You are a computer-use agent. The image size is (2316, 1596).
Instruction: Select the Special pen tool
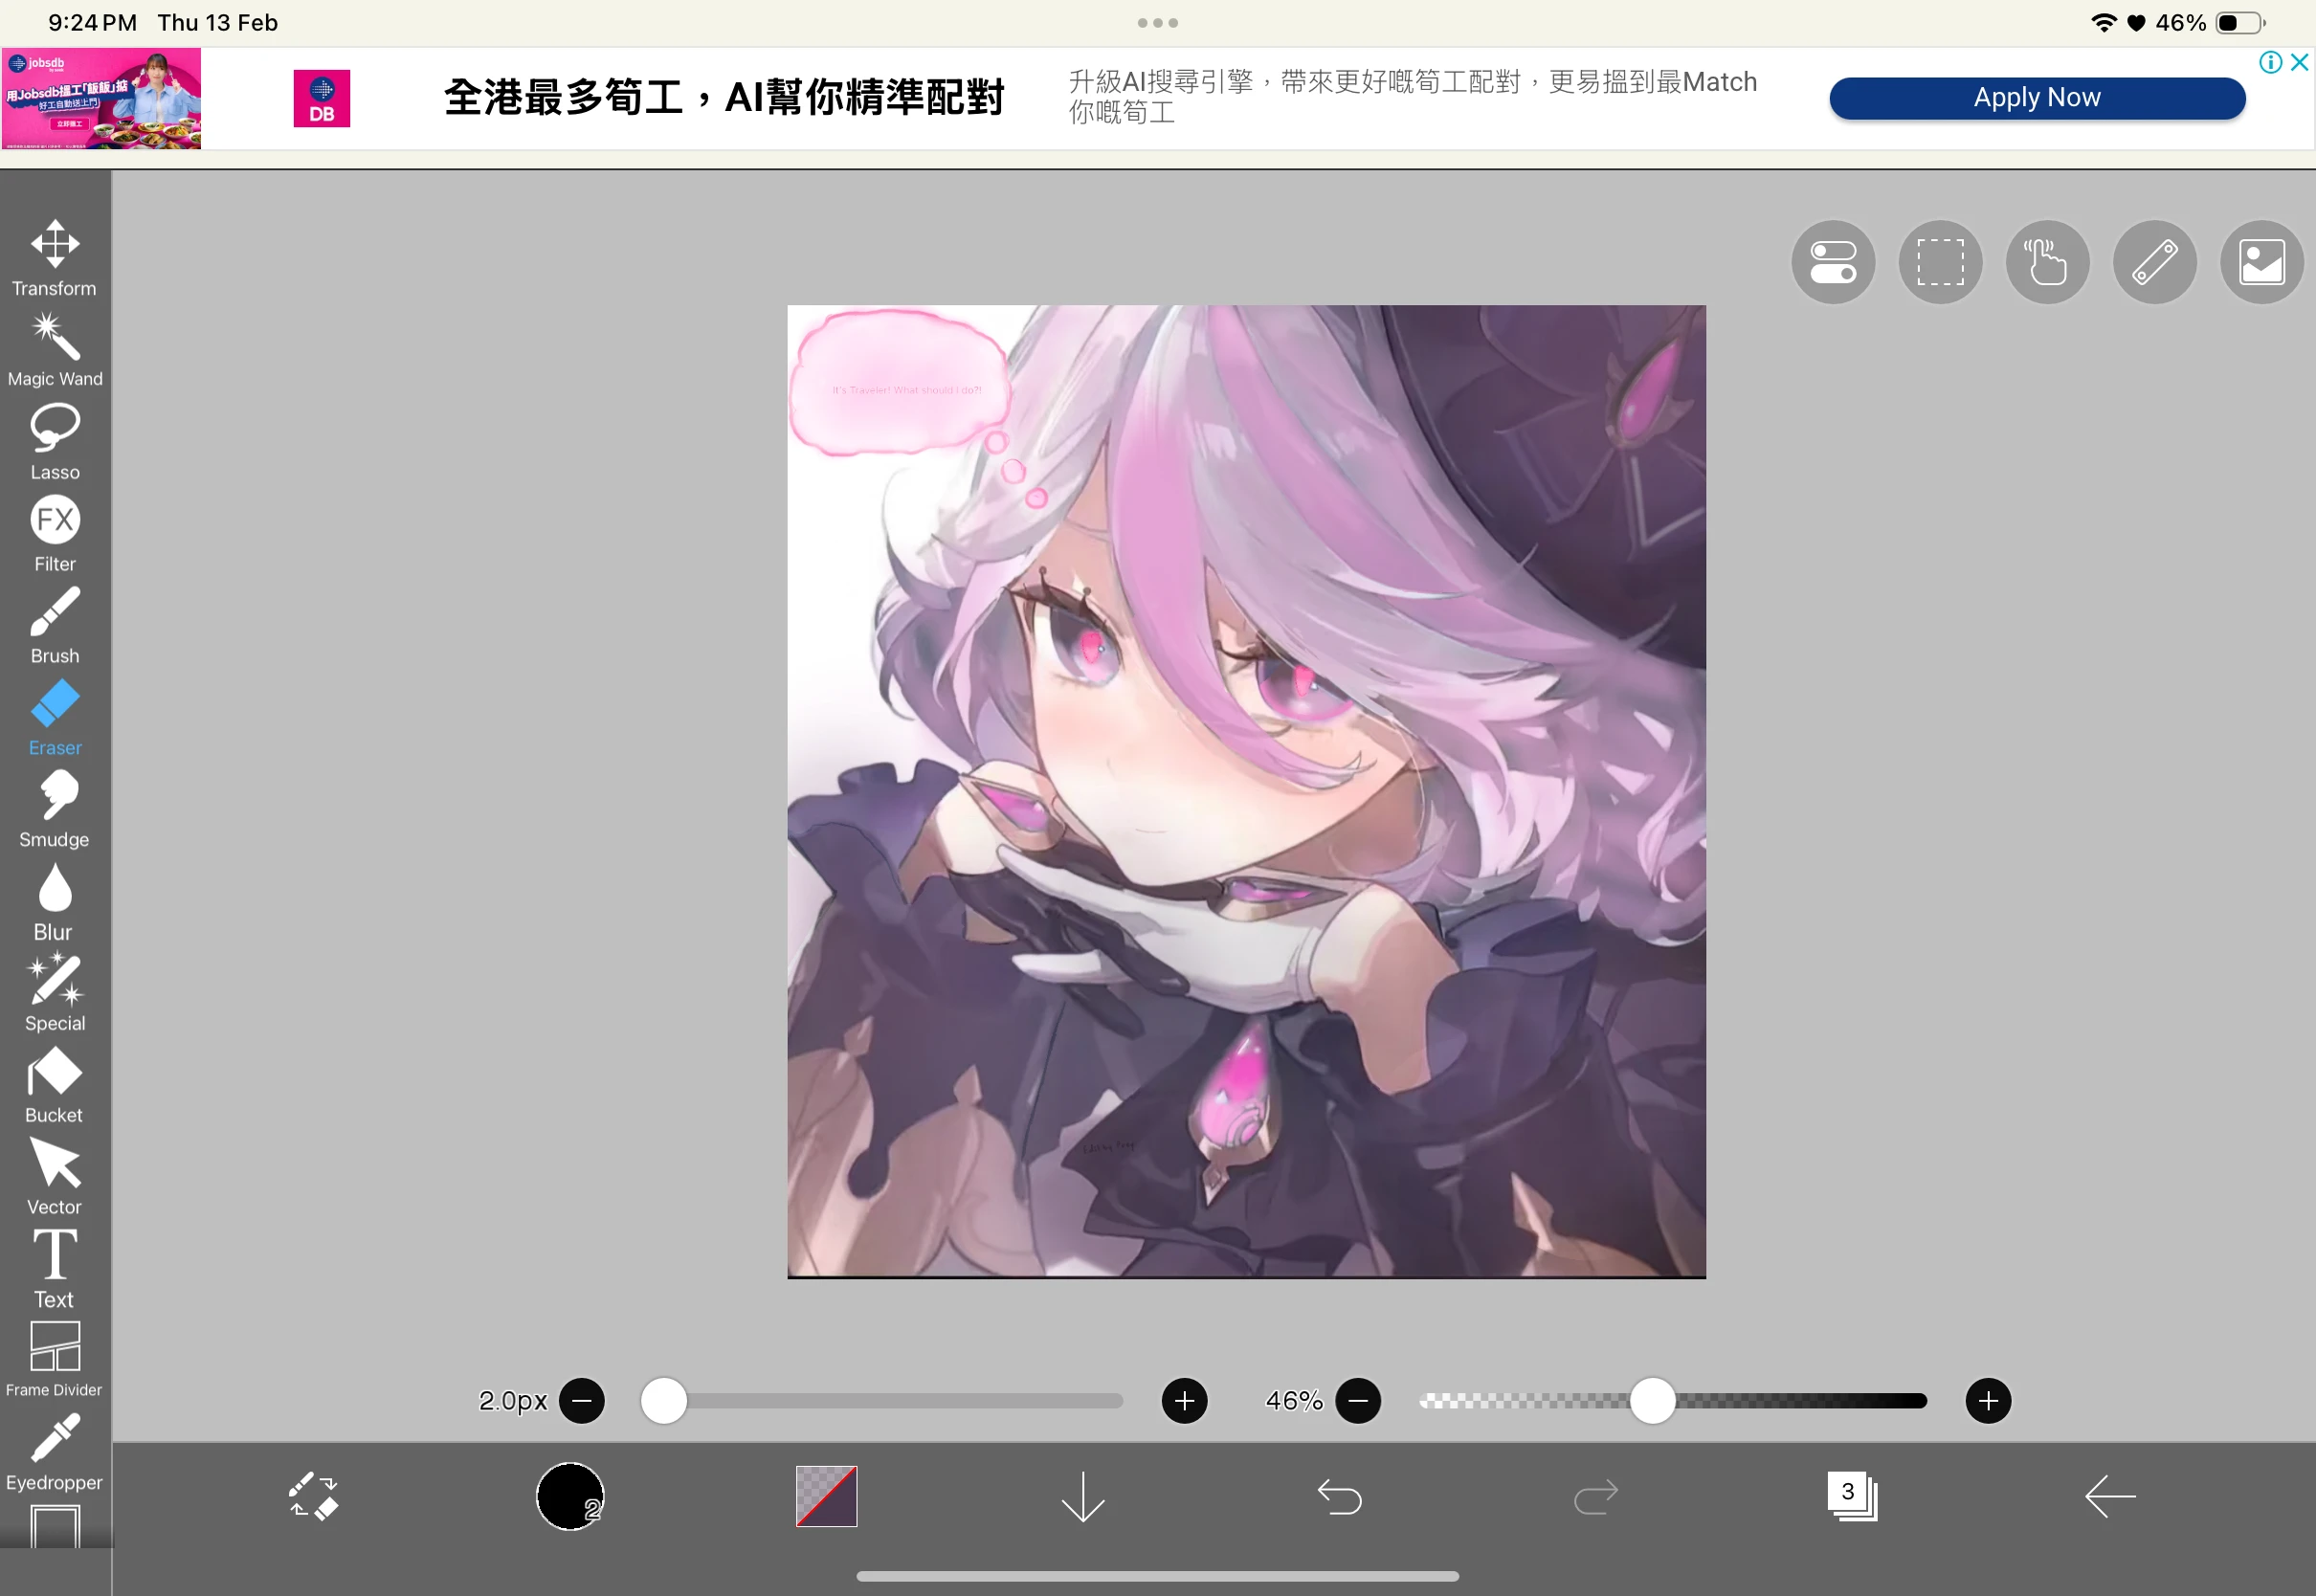point(55,992)
